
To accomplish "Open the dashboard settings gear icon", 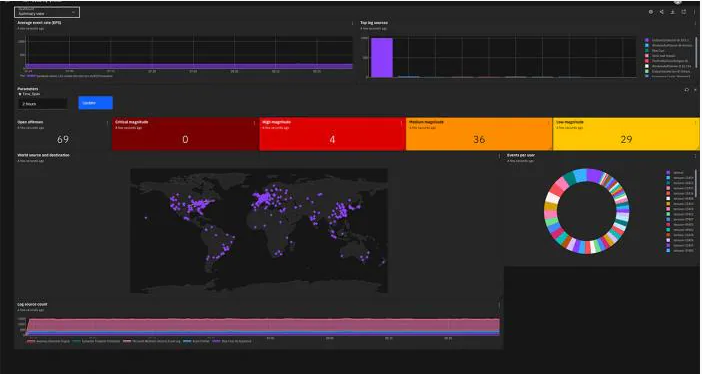I will (651, 12).
